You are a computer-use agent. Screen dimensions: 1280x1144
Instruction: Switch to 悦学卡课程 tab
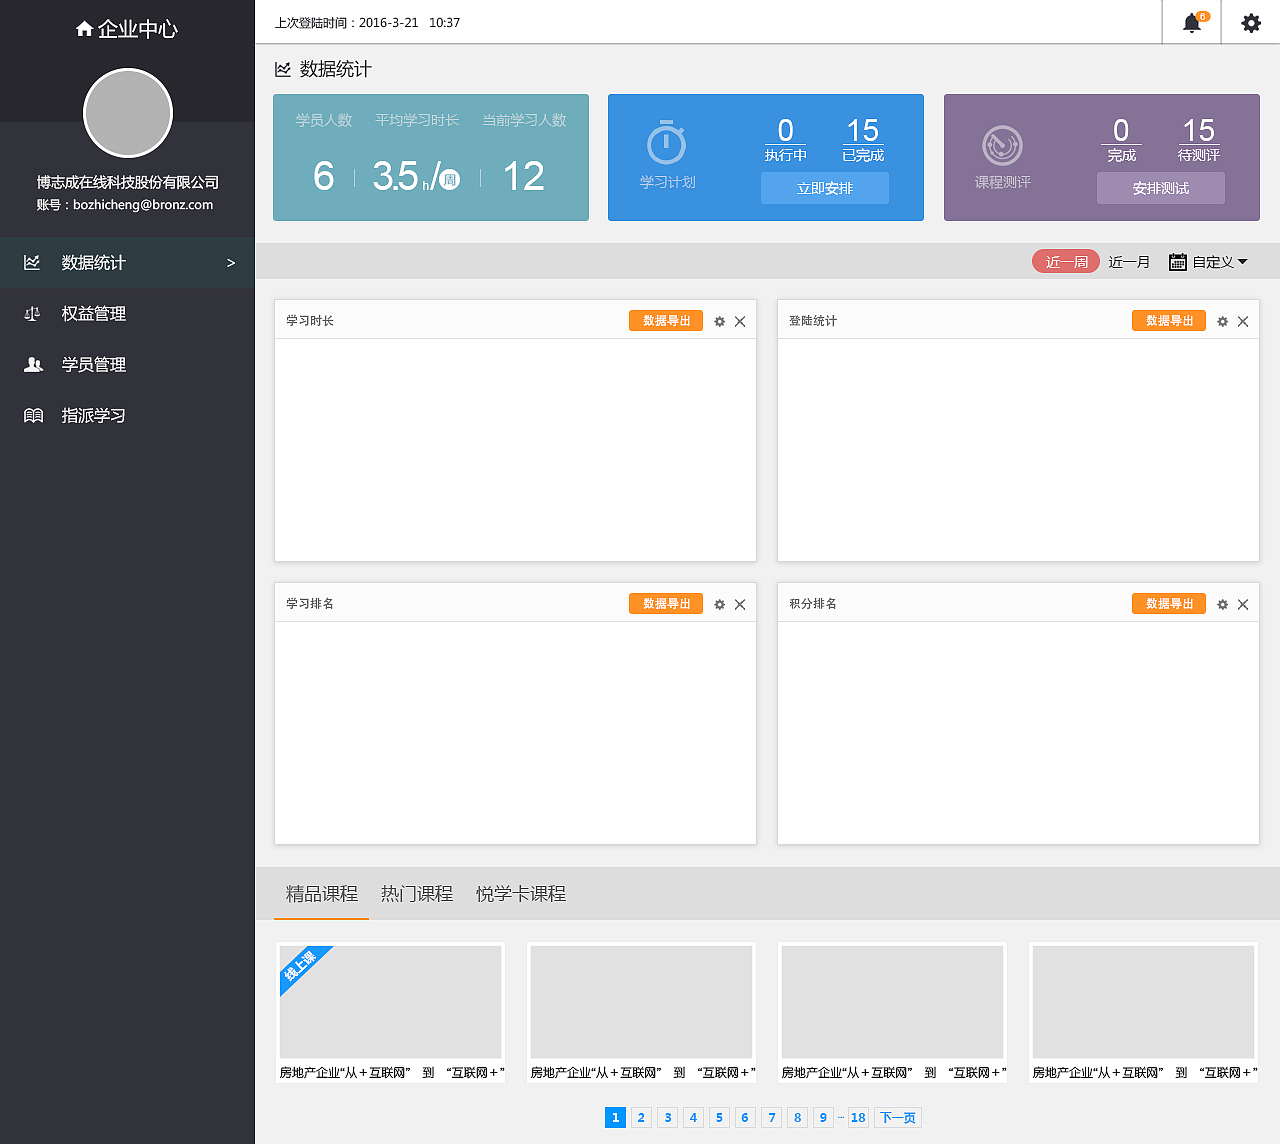521,894
